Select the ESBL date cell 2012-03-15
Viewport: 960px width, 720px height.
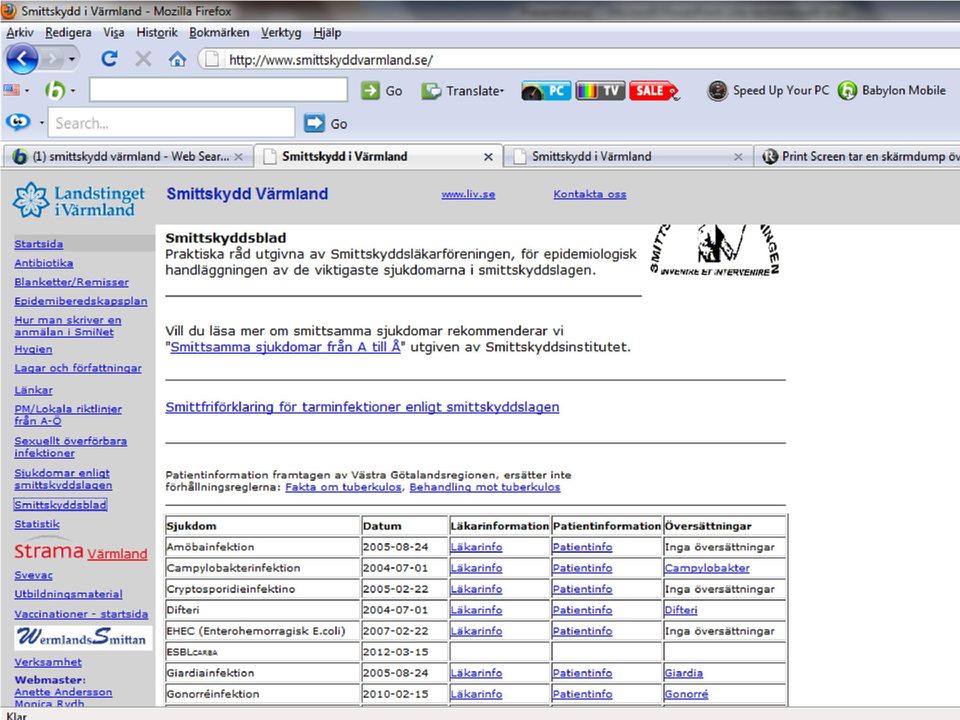[405, 652]
